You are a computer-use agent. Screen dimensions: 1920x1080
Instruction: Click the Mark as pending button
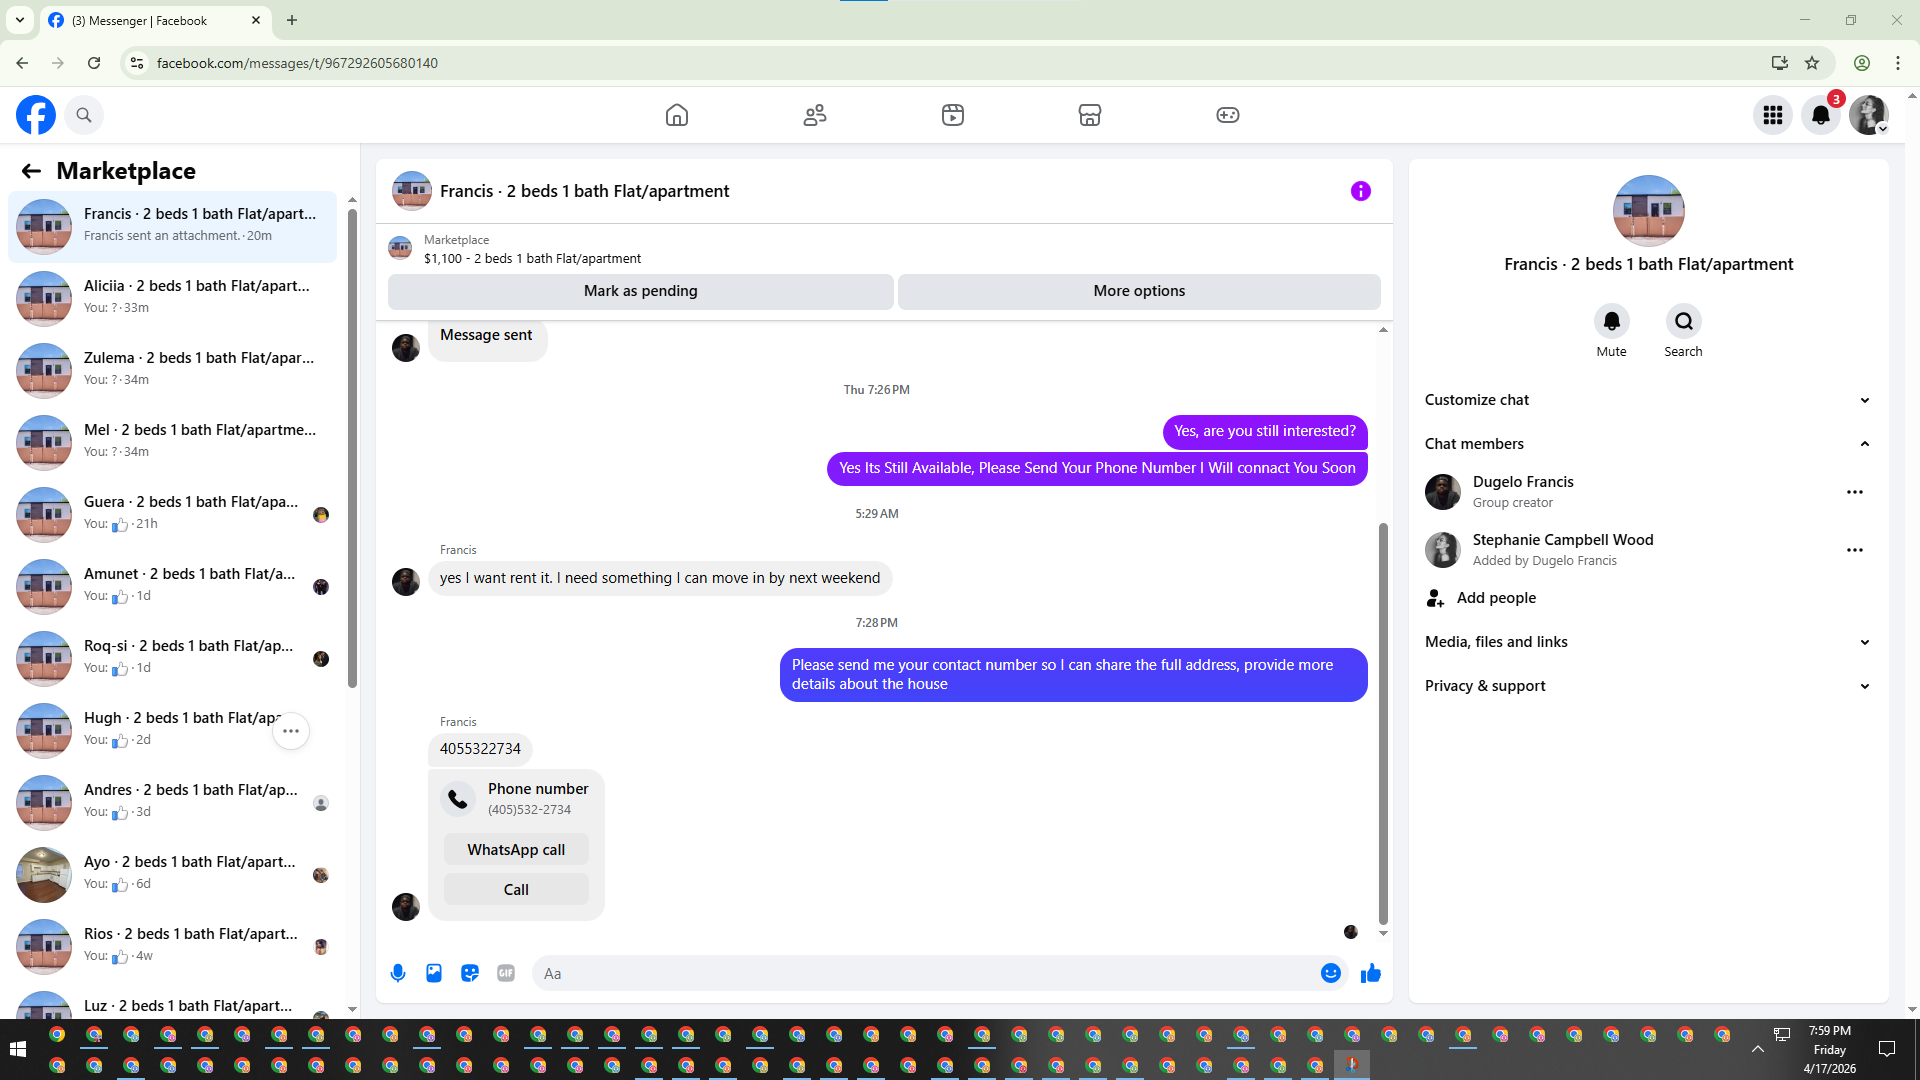pyautogui.click(x=640, y=291)
